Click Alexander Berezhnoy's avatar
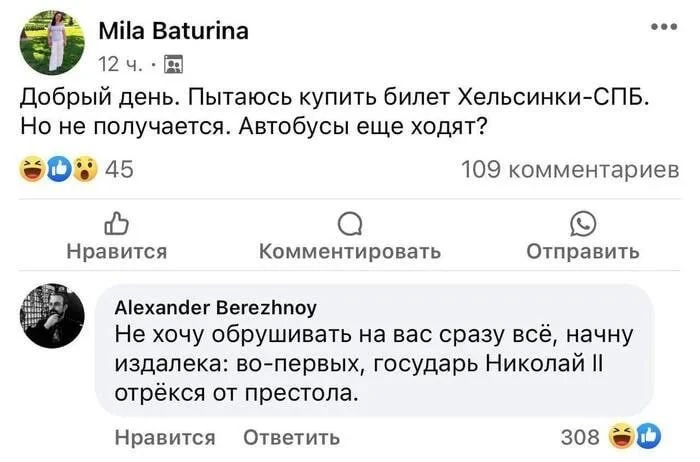 [52, 314]
